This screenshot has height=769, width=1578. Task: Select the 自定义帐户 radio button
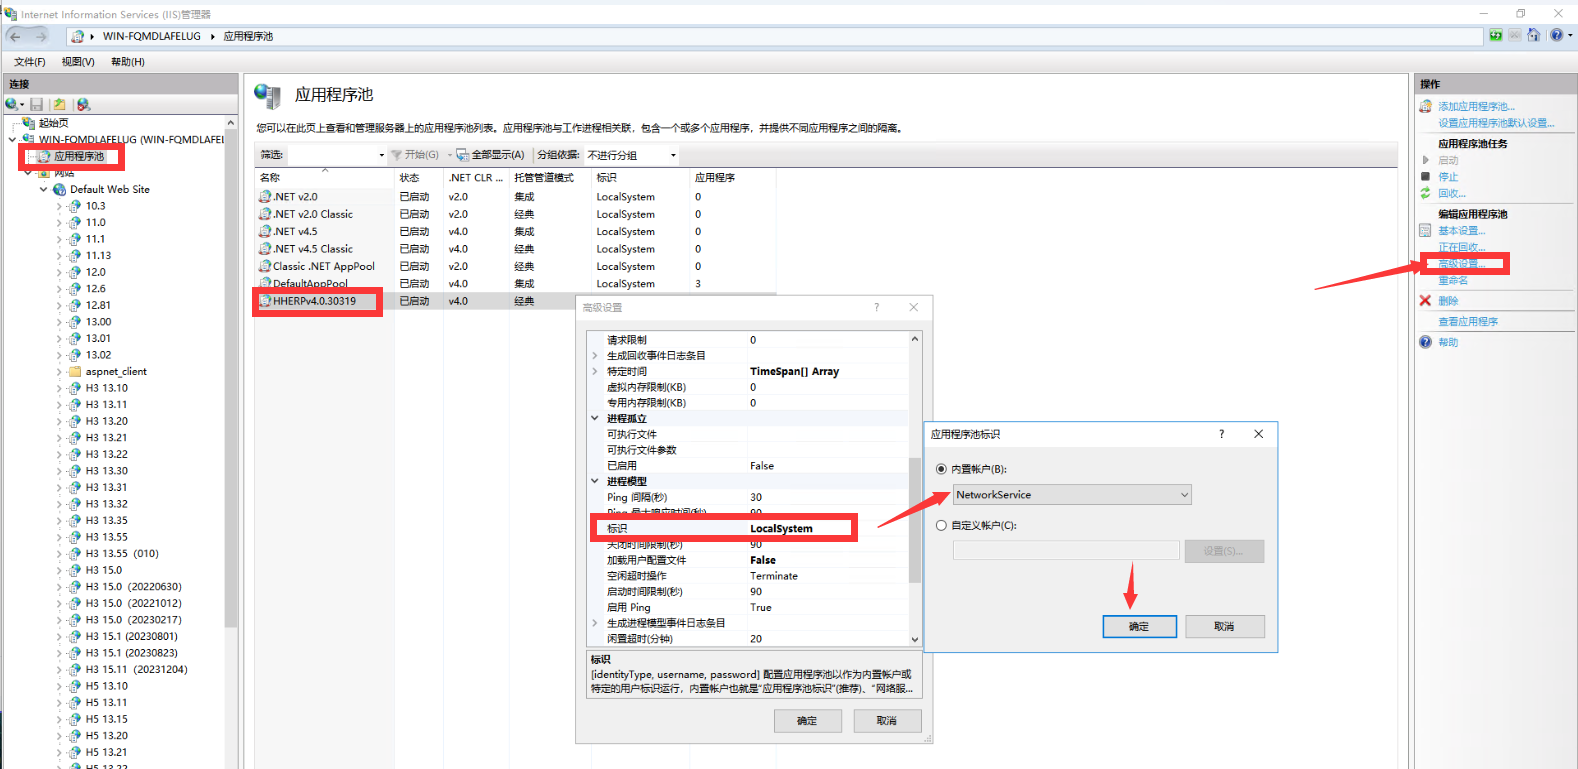point(941,525)
